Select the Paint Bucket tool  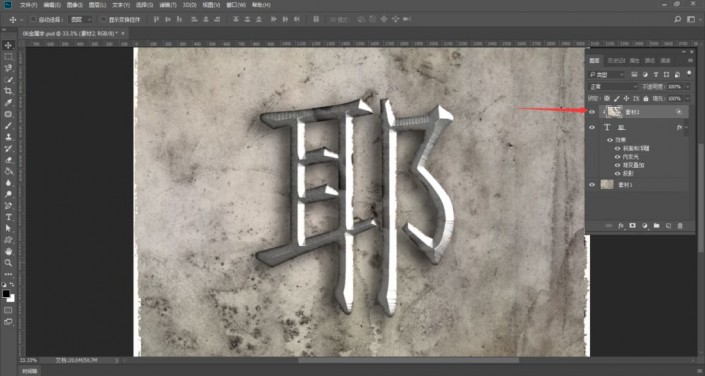point(8,171)
